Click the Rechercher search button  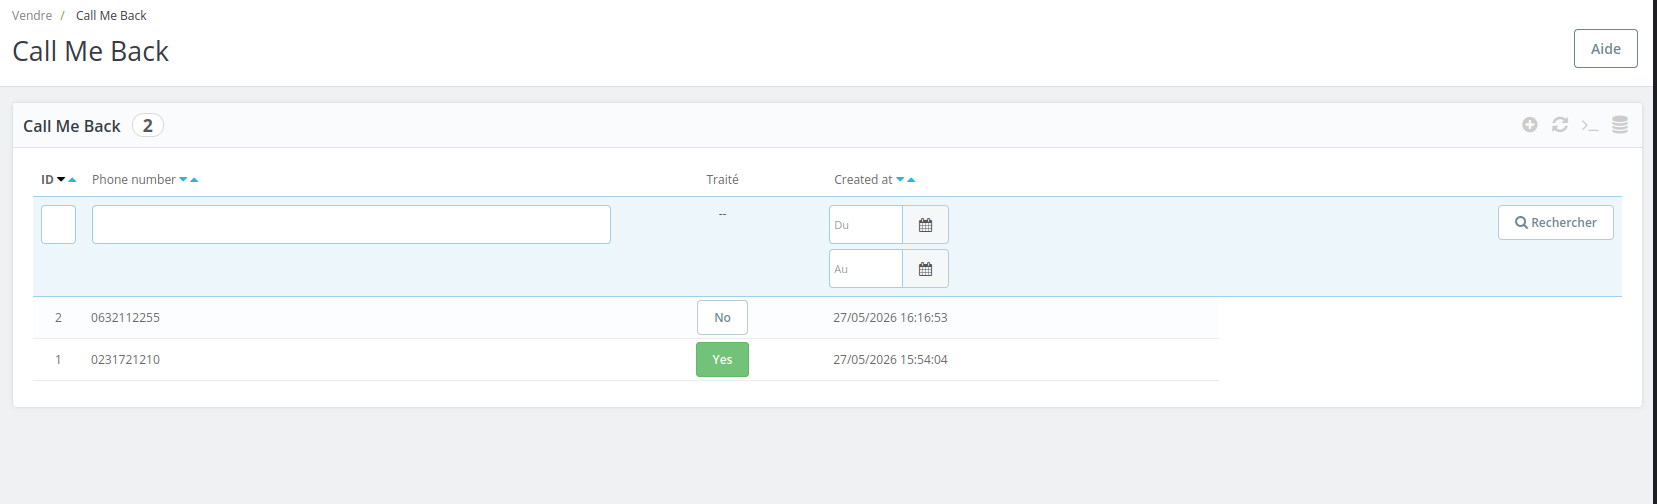[1556, 223]
